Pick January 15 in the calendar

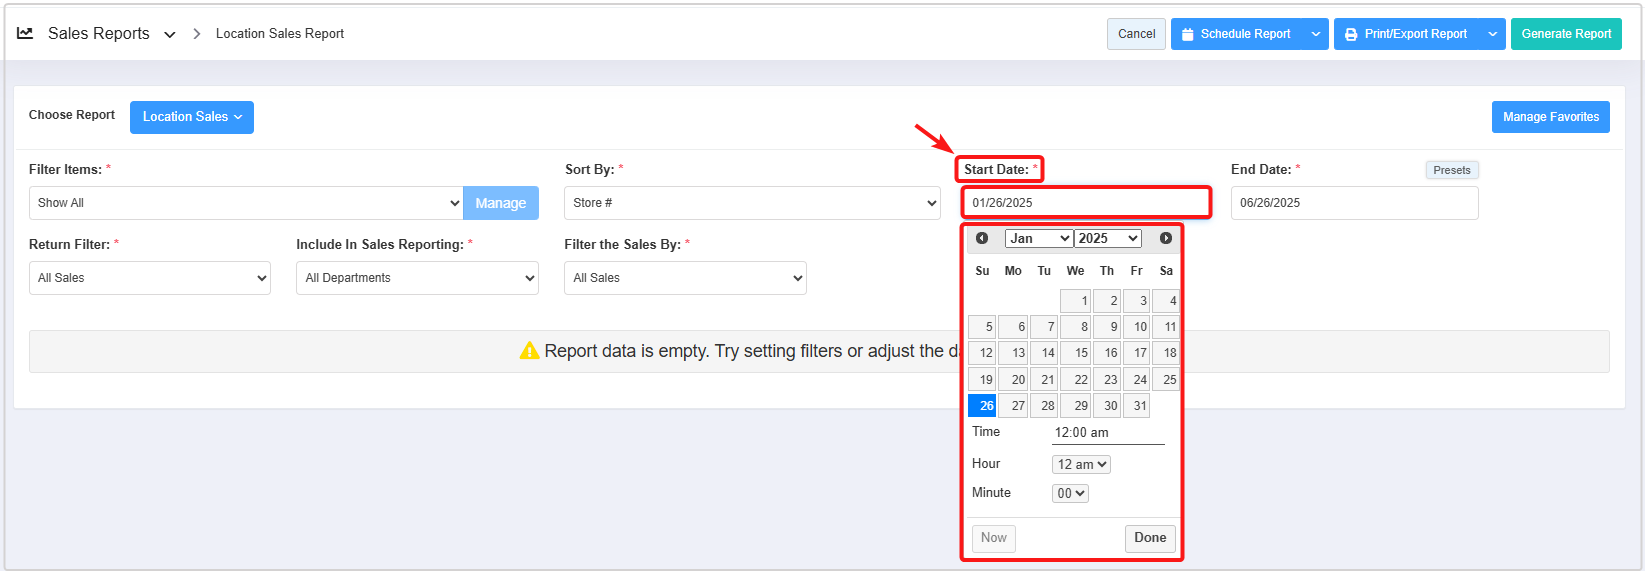[x=1076, y=353]
